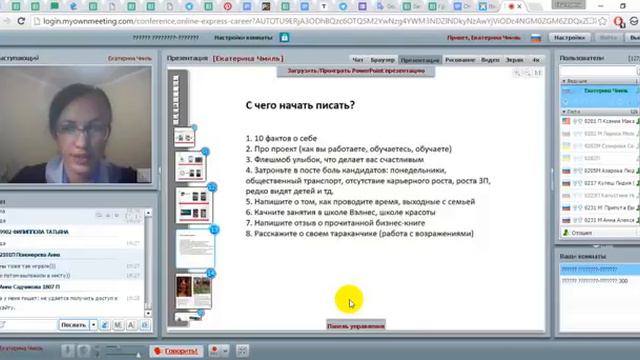Click the M icon in the chat toolbar
640x360 pixels.
pos(118,325)
